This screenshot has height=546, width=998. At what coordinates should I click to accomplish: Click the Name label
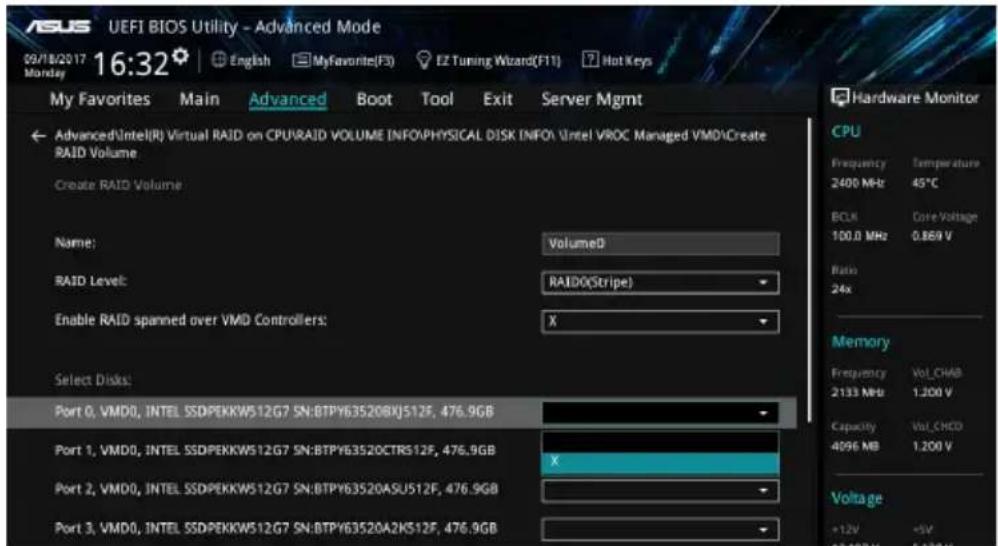[75, 243]
